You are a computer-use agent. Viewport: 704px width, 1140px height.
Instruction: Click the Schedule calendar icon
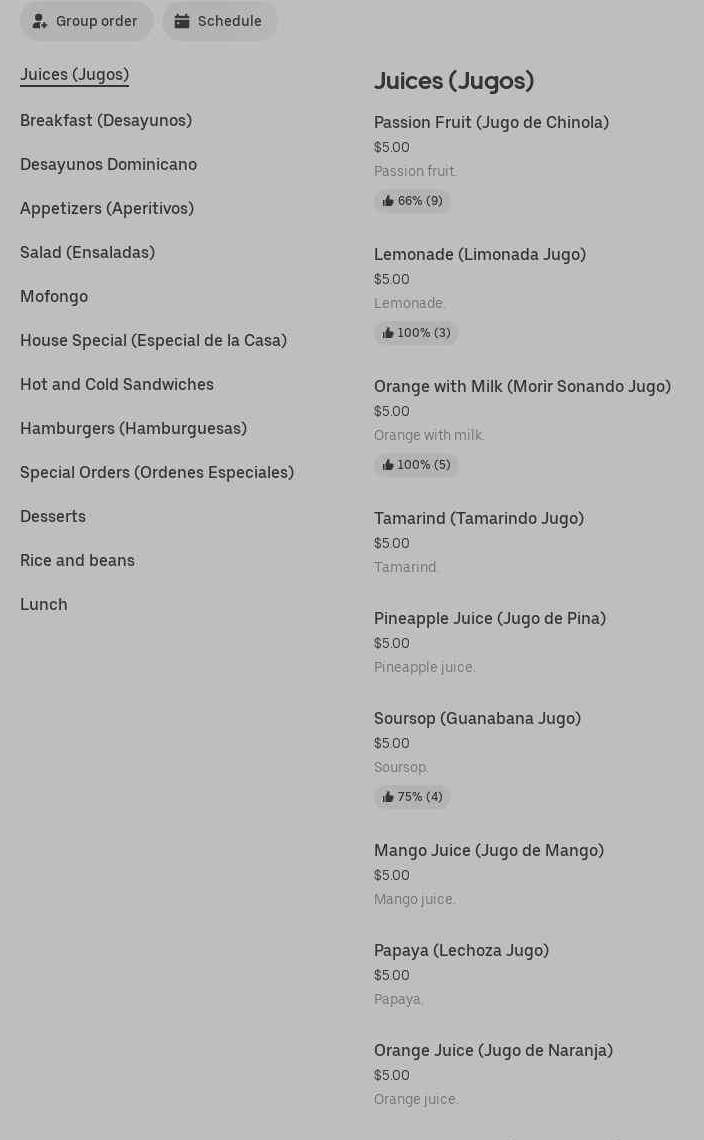click(182, 21)
